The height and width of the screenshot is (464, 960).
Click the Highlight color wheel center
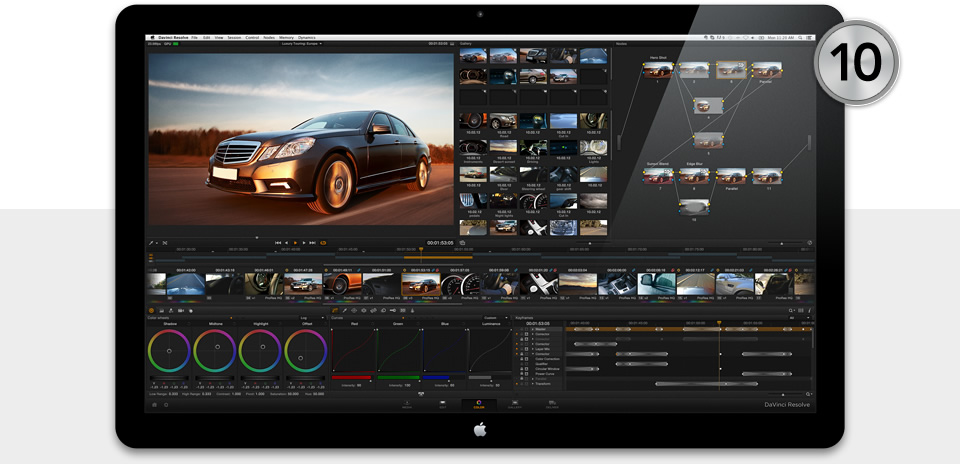click(260, 351)
